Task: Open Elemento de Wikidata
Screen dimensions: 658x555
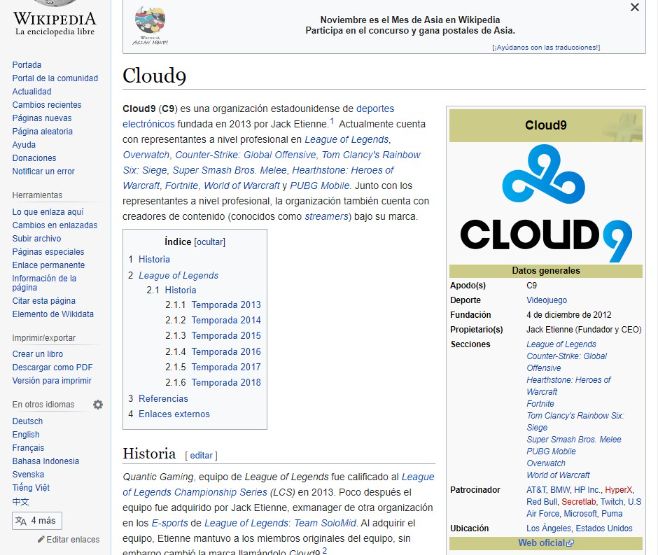Action: click(53, 314)
